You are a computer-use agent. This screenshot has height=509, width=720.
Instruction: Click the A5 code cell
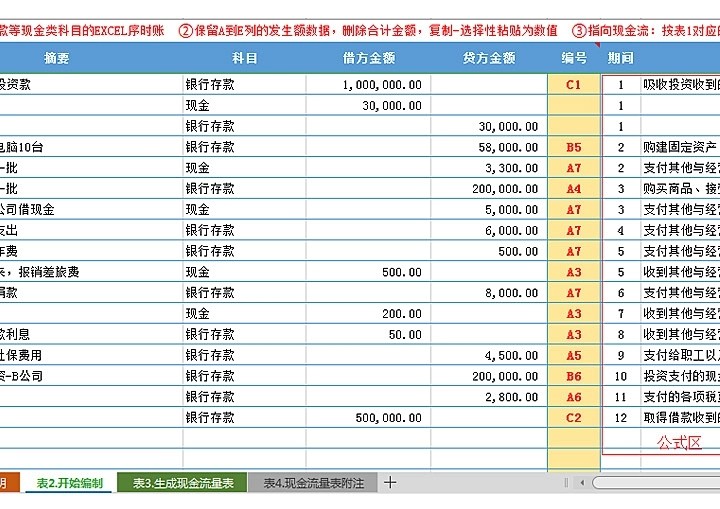pyautogui.click(x=574, y=355)
